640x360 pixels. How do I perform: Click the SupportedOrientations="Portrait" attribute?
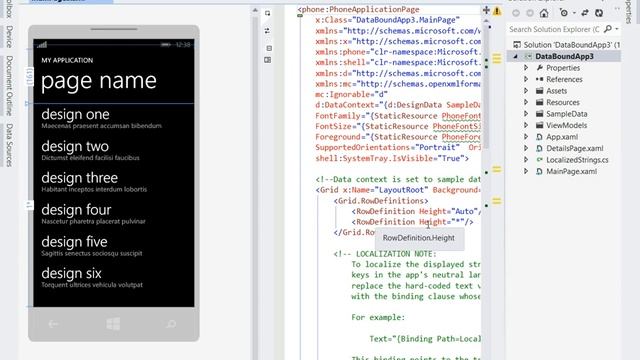click(x=387, y=147)
